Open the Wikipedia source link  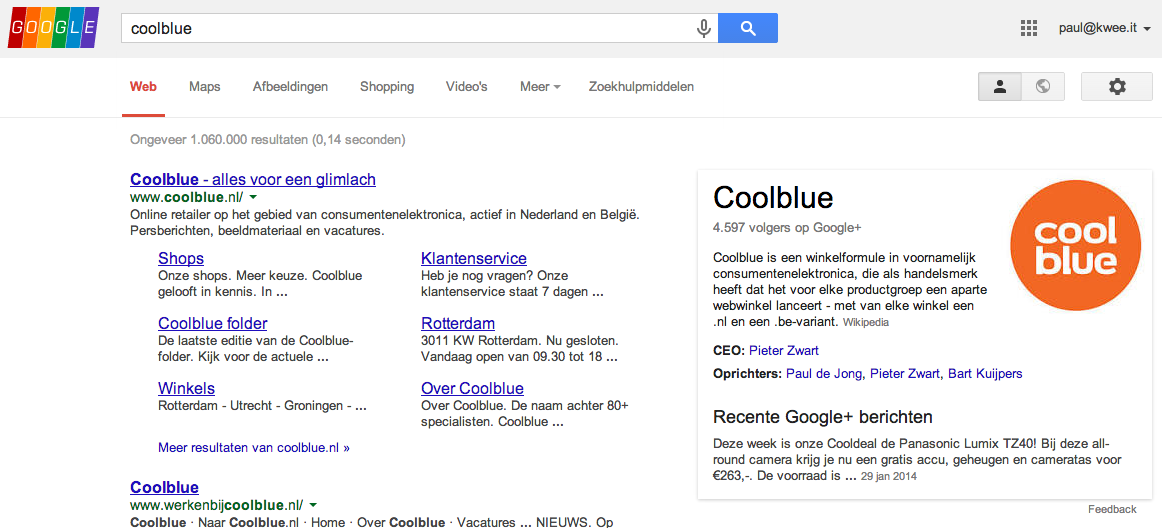[866, 323]
